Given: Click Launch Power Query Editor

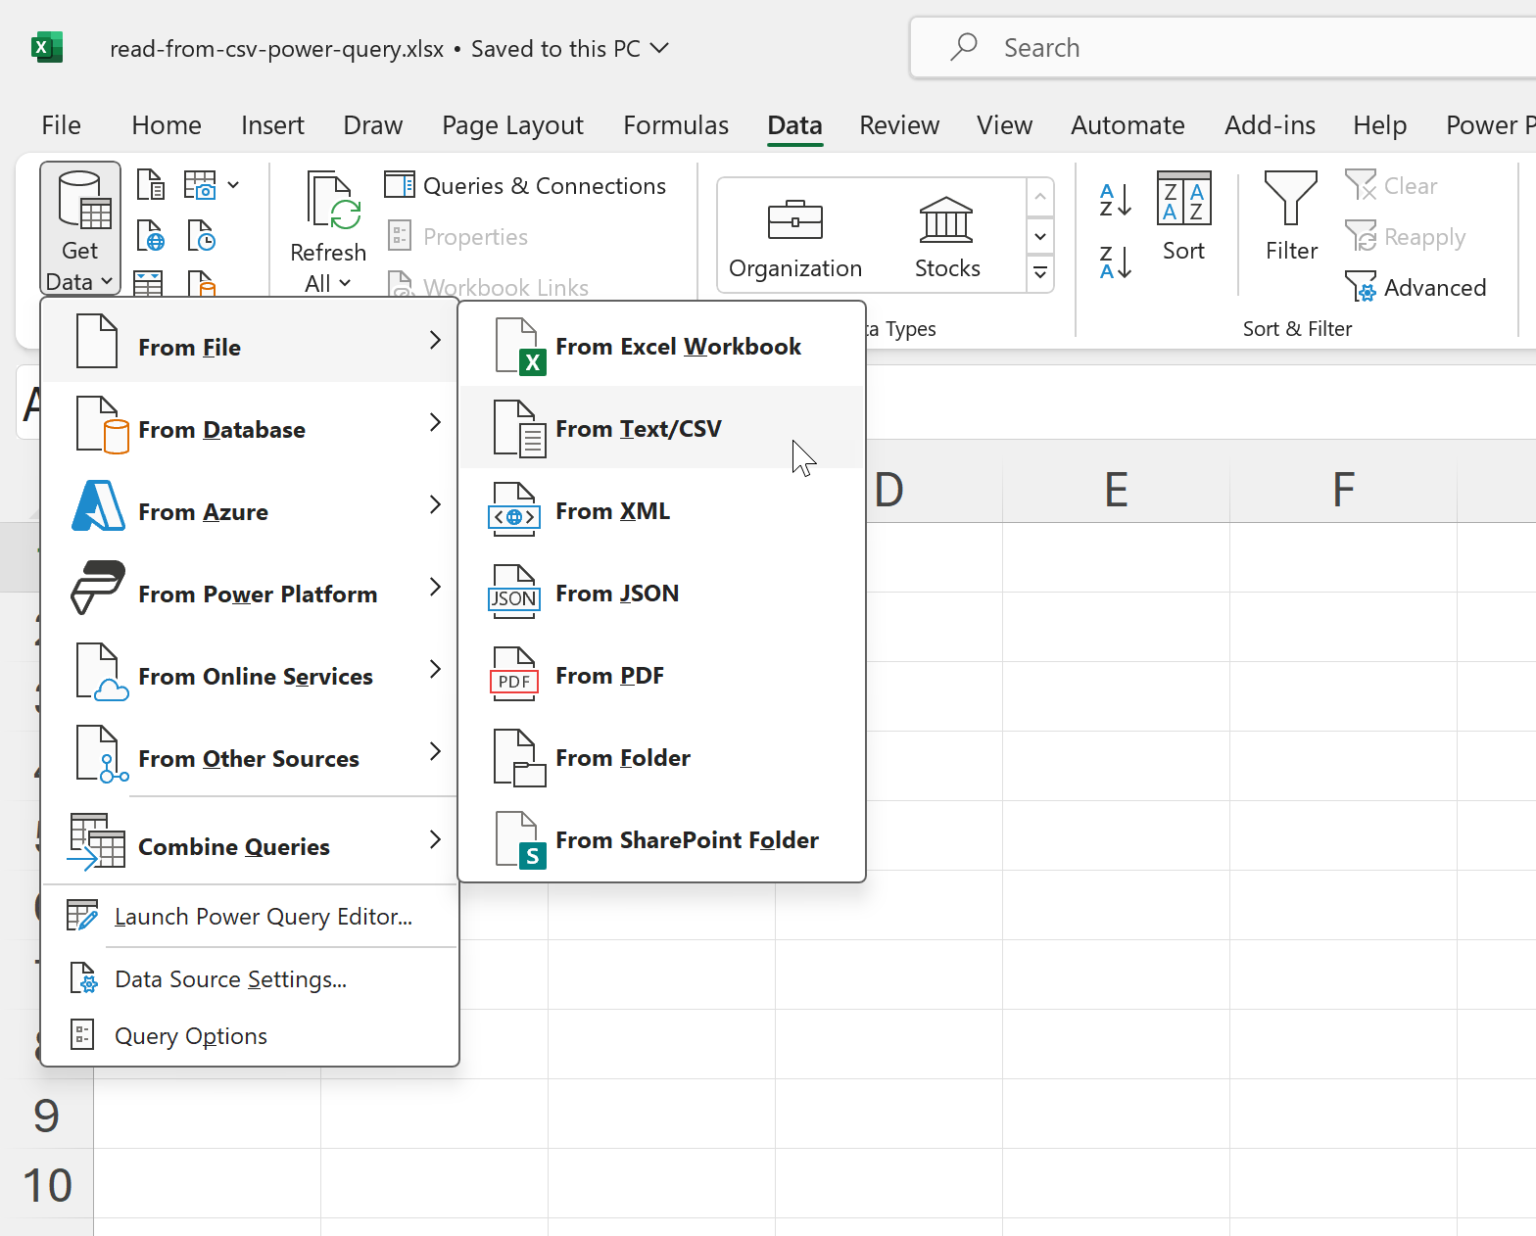Looking at the screenshot, I should click(262, 917).
